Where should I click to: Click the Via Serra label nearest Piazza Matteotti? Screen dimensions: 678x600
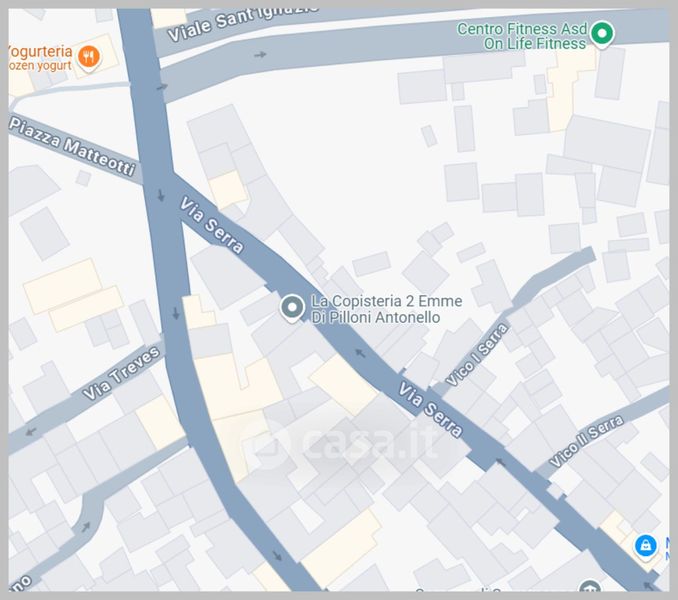[x=212, y=225]
